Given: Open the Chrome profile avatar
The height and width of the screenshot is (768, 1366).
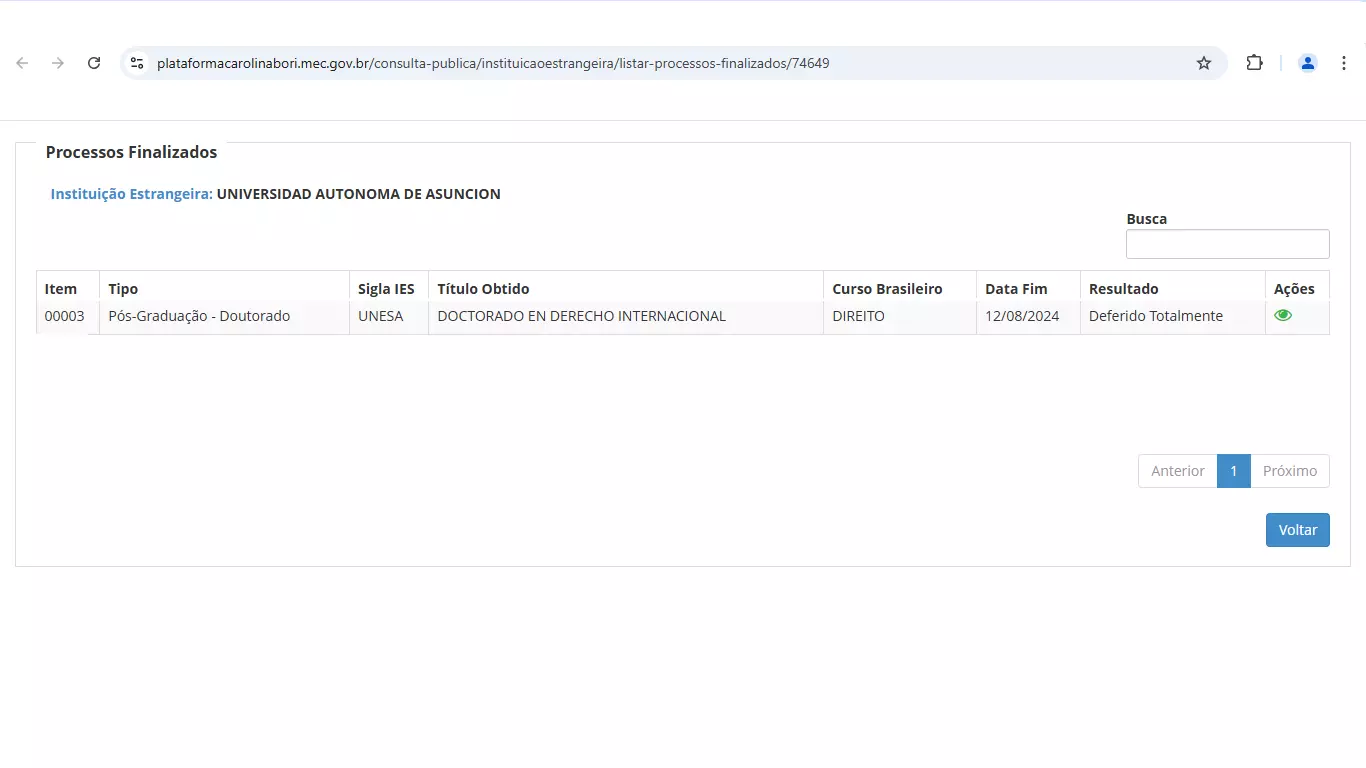Looking at the screenshot, I should [x=1307, y=63].
